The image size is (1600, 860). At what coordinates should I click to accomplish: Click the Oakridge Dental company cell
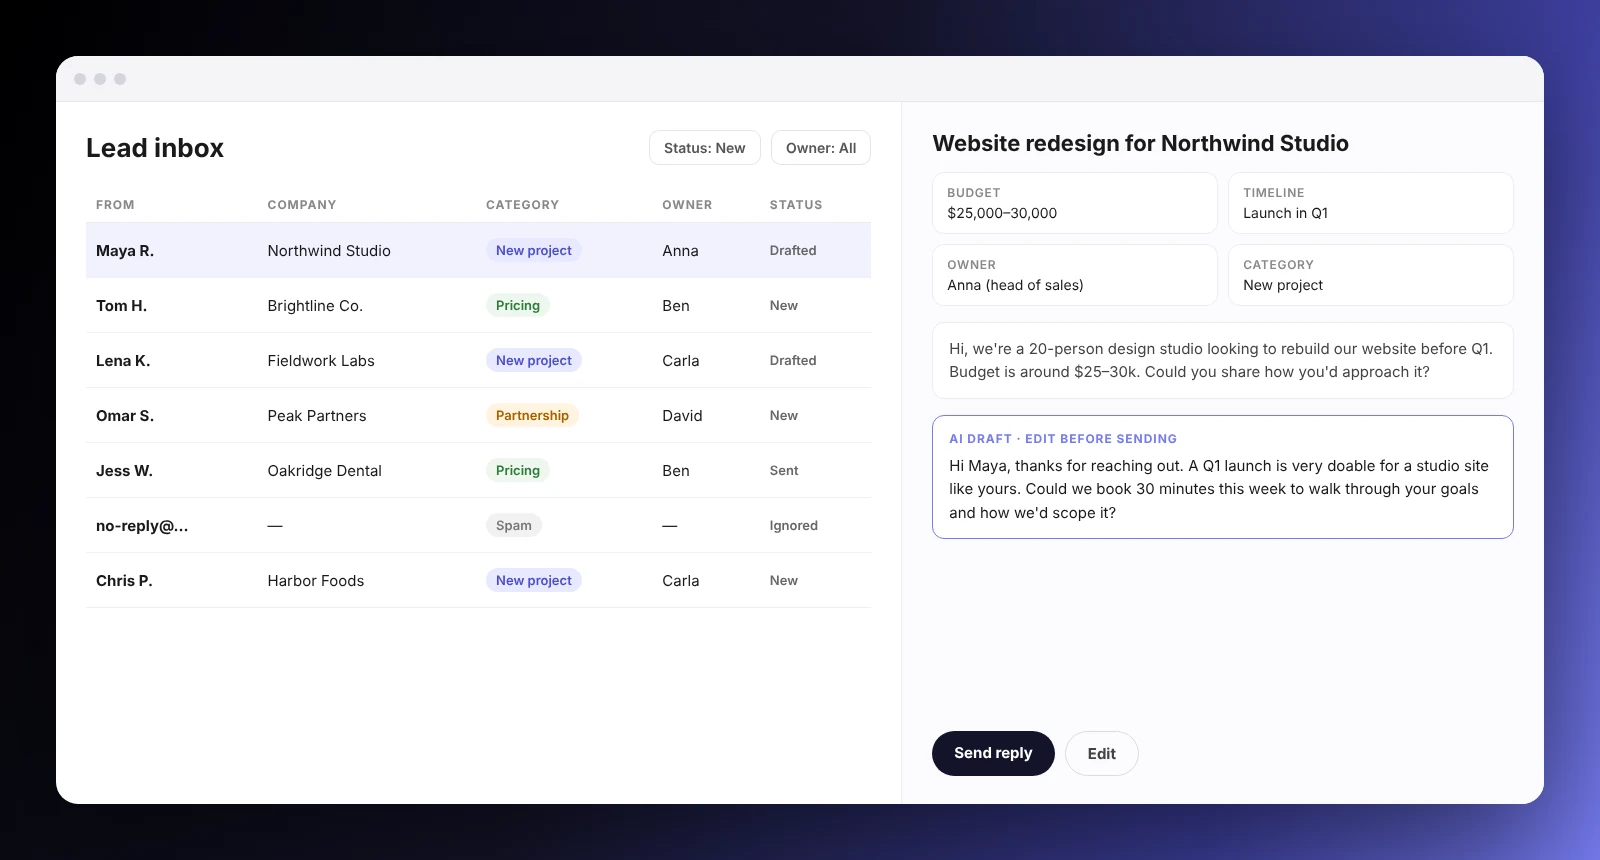click(x=325, y=471)
